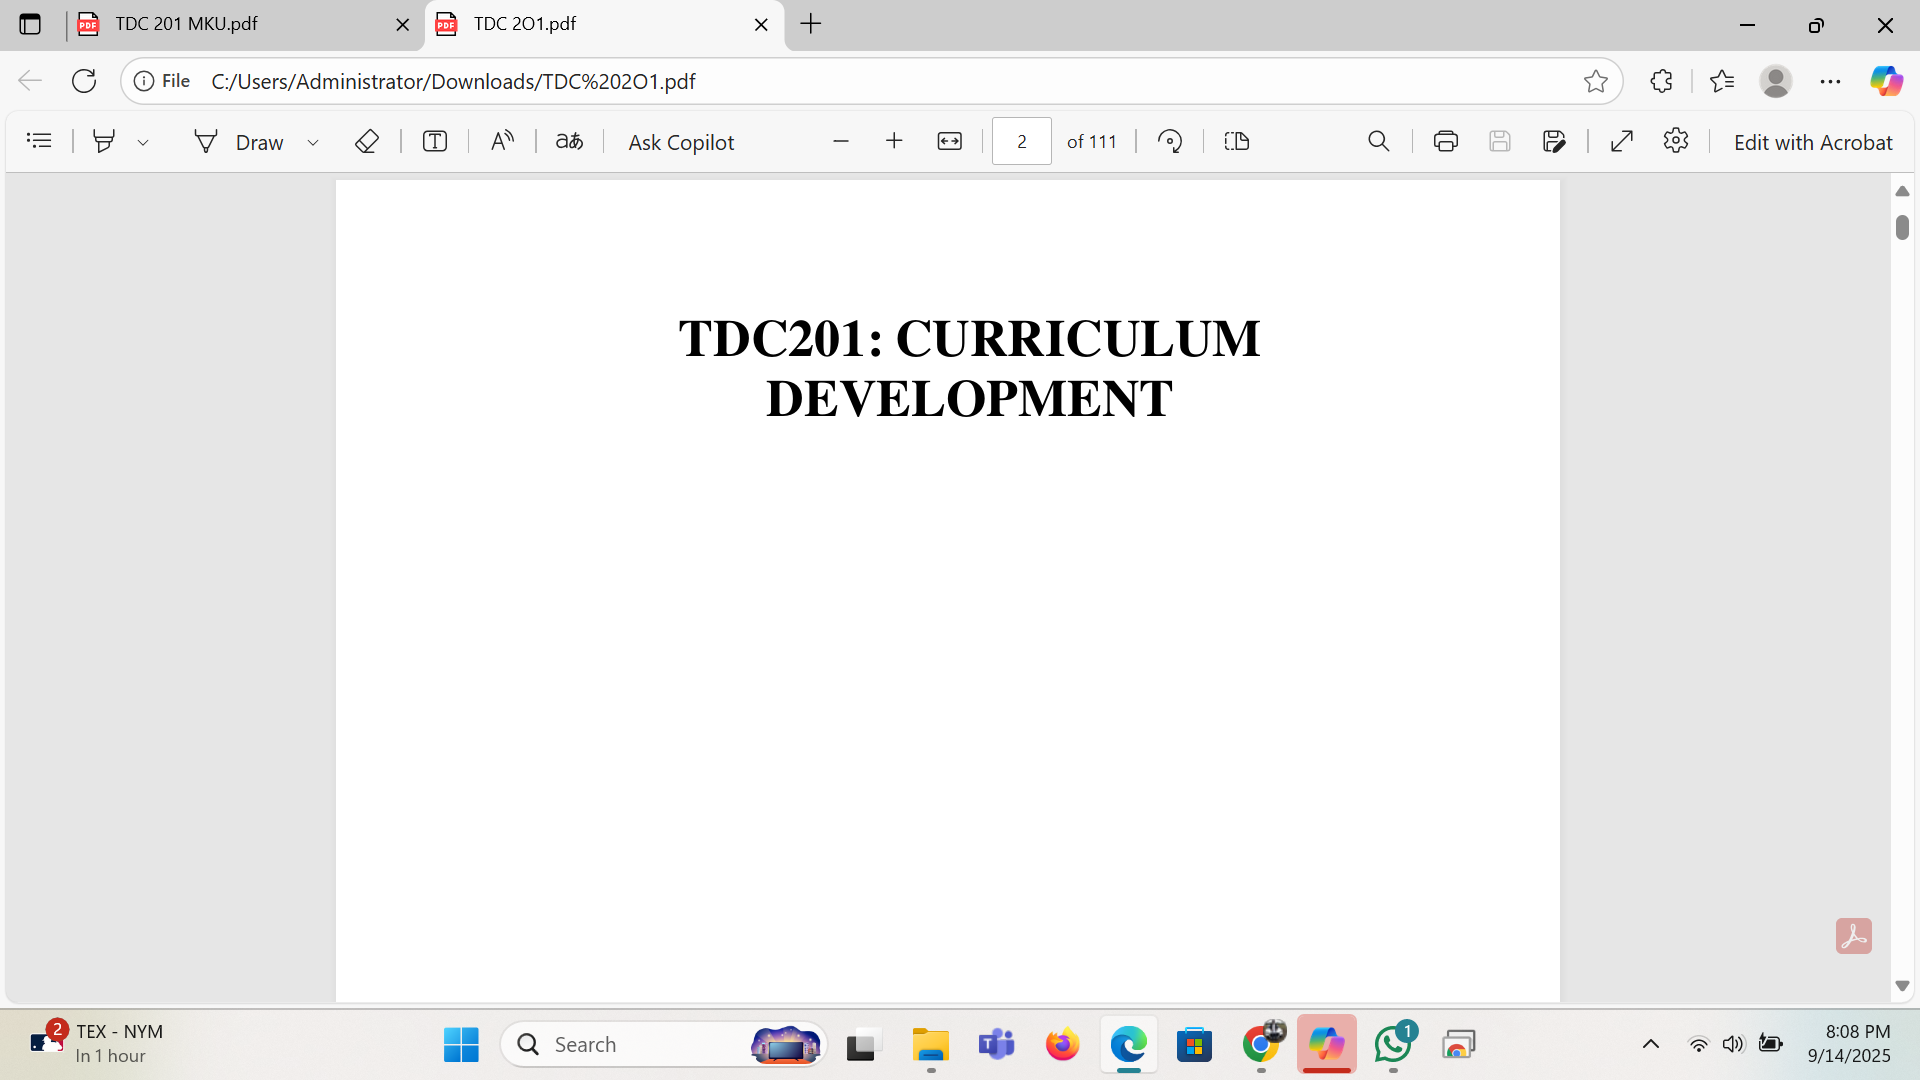The height and width of the screenshot is (1080, 1920).
Task: Zoom out with the minus button
Action: 841,141
